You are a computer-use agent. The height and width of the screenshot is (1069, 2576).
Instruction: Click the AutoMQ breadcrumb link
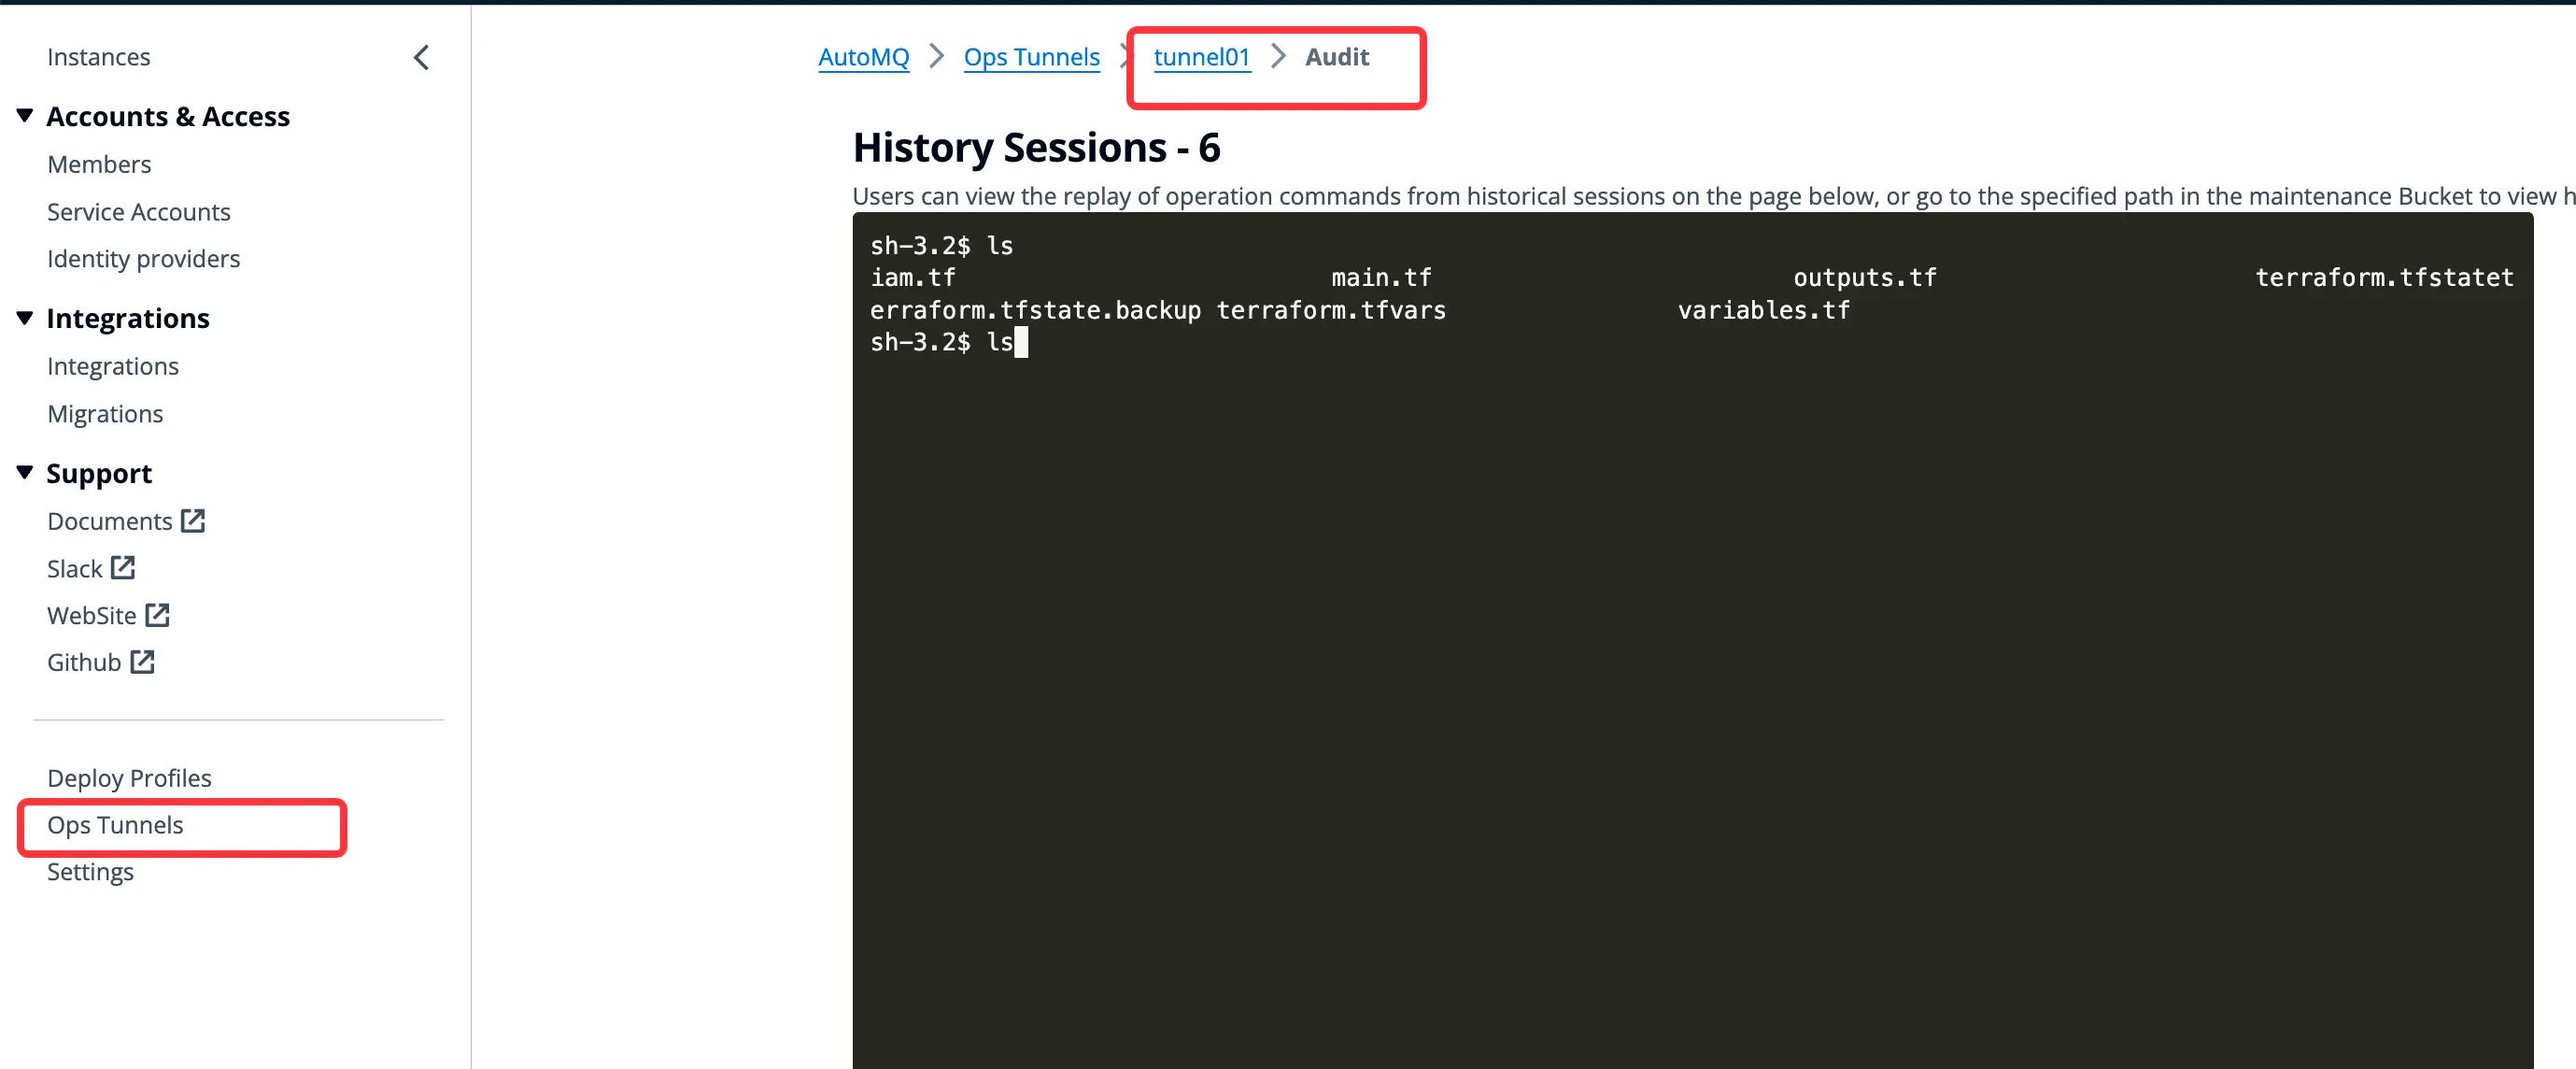pos(863,57)
